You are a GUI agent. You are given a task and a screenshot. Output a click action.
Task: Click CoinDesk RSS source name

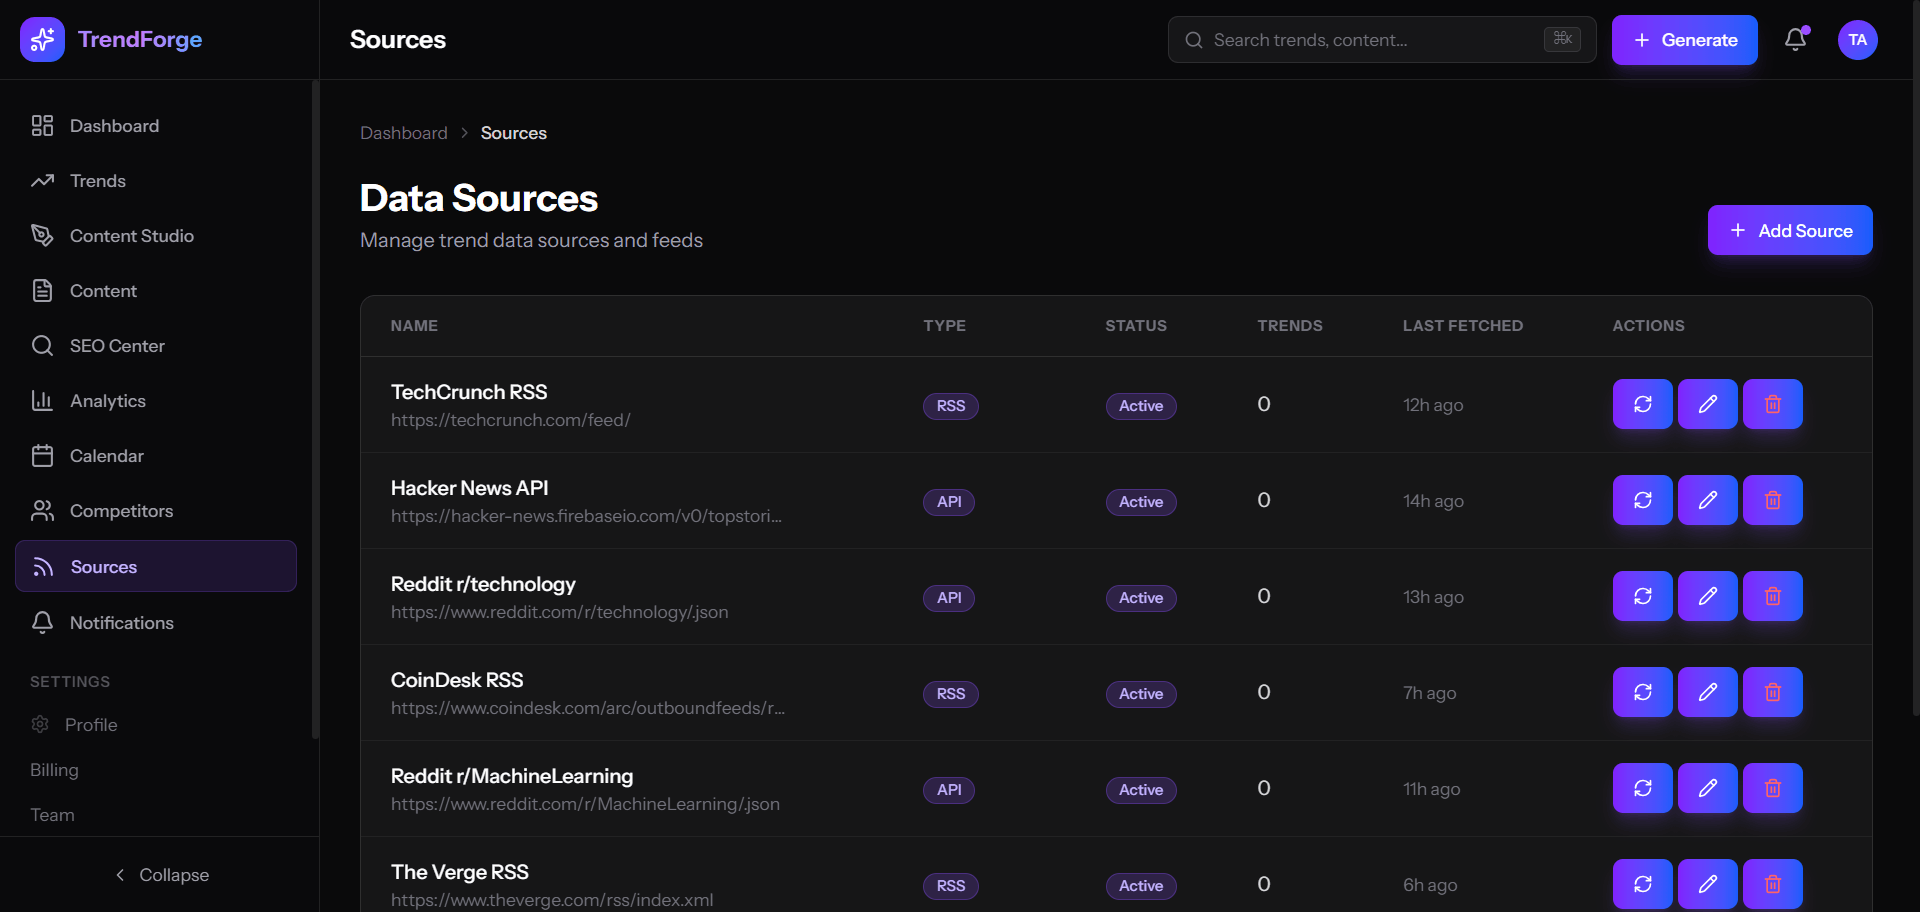tap(457, 680)
